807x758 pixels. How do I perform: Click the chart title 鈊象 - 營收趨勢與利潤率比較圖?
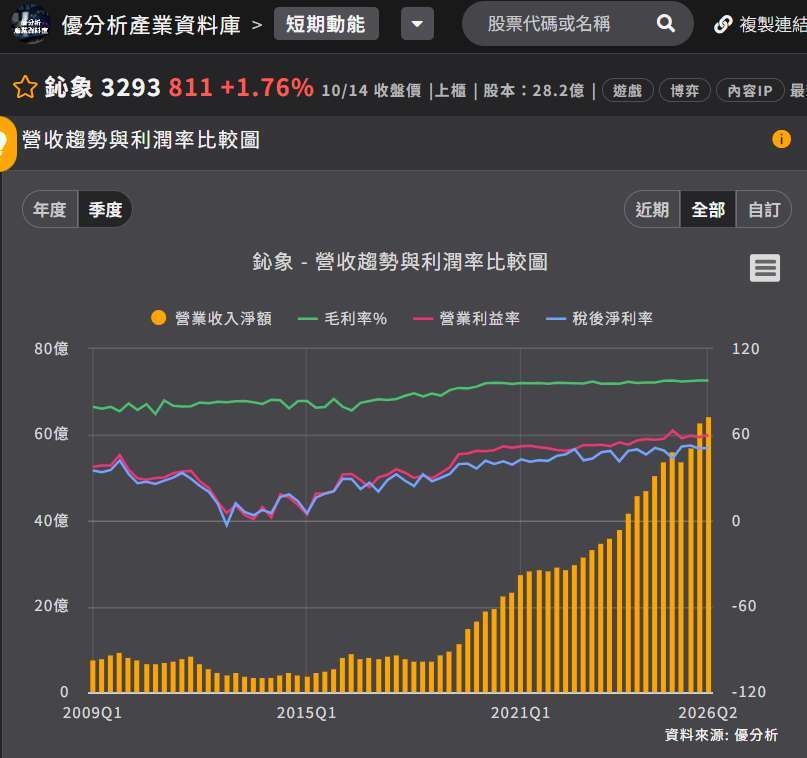(400, 262)
